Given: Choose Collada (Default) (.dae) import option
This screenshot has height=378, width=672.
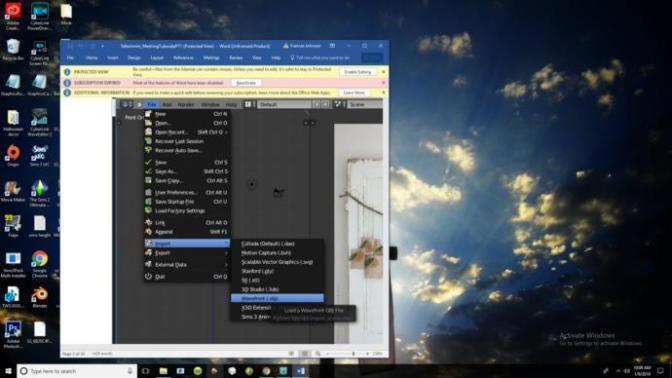Looking at the screenshot, I should pos(277,243).
